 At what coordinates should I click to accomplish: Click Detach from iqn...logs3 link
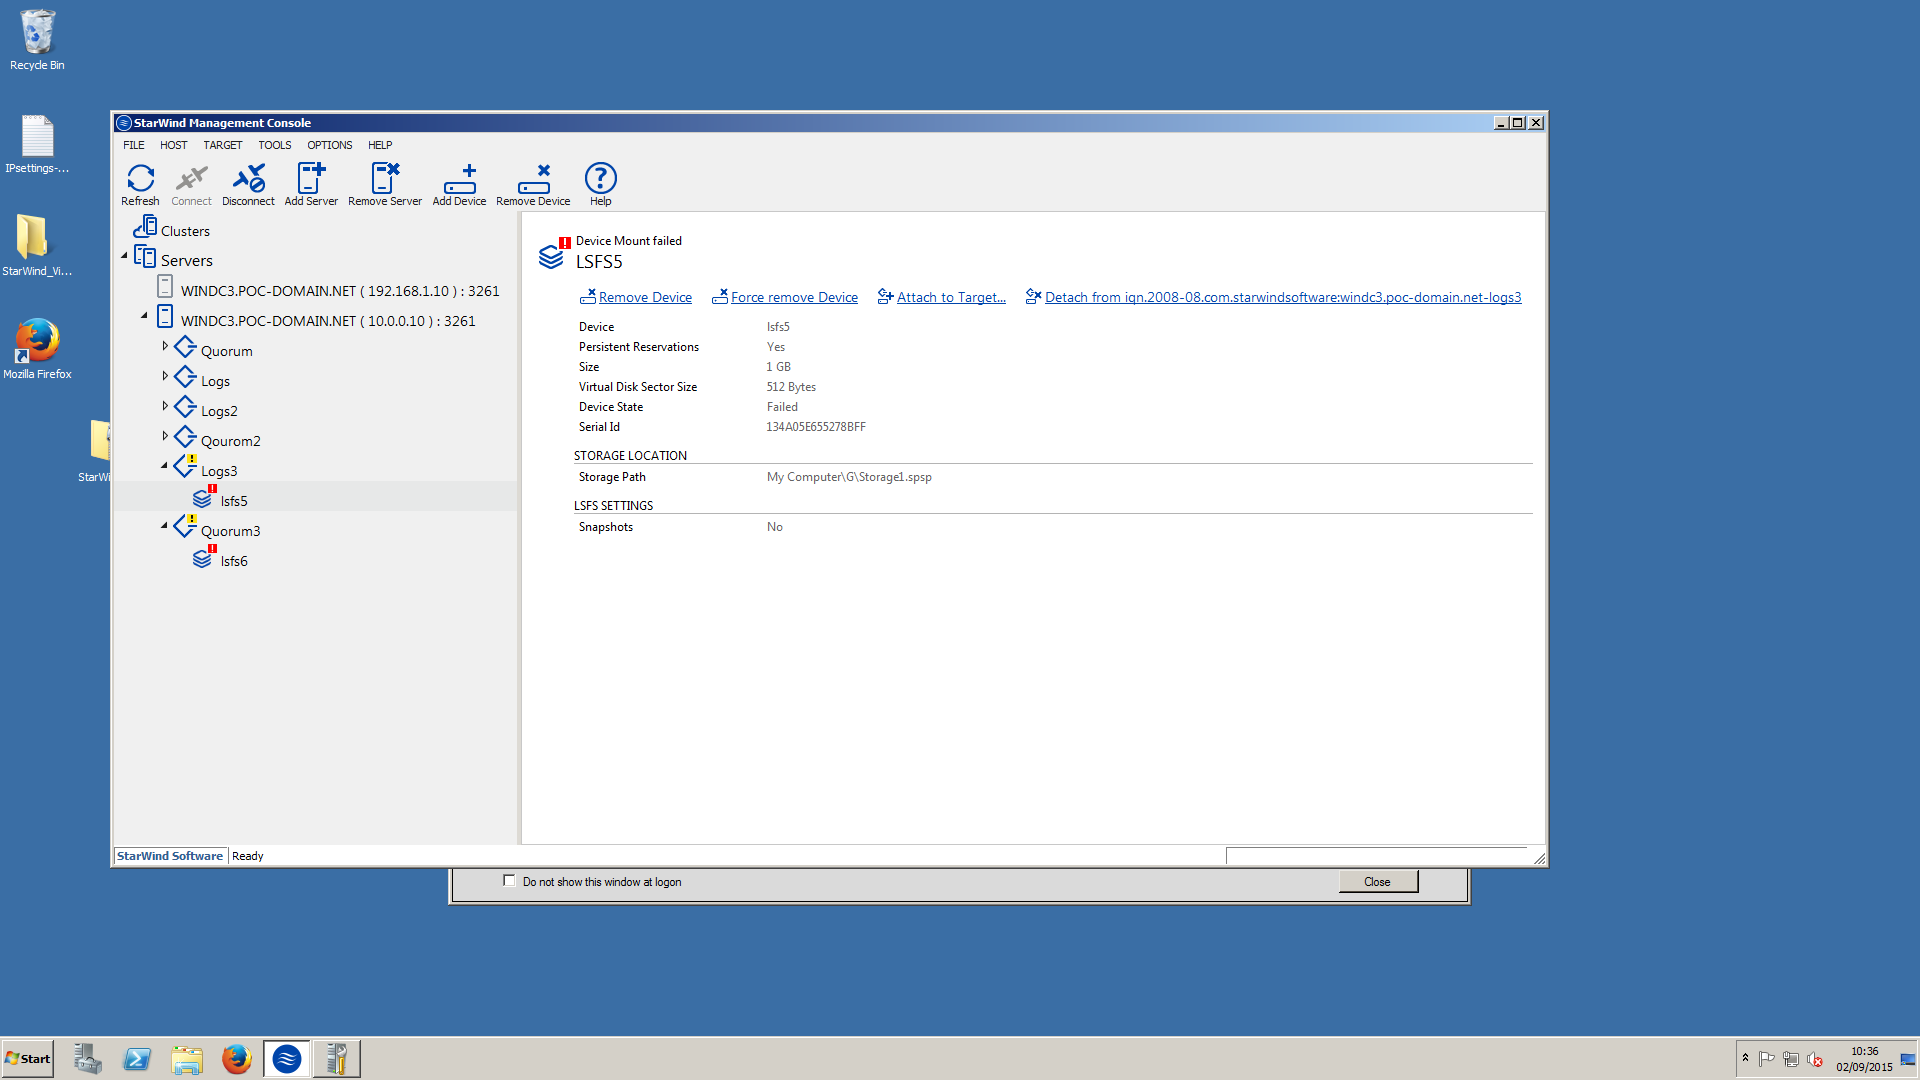[x=1283, y=297]
